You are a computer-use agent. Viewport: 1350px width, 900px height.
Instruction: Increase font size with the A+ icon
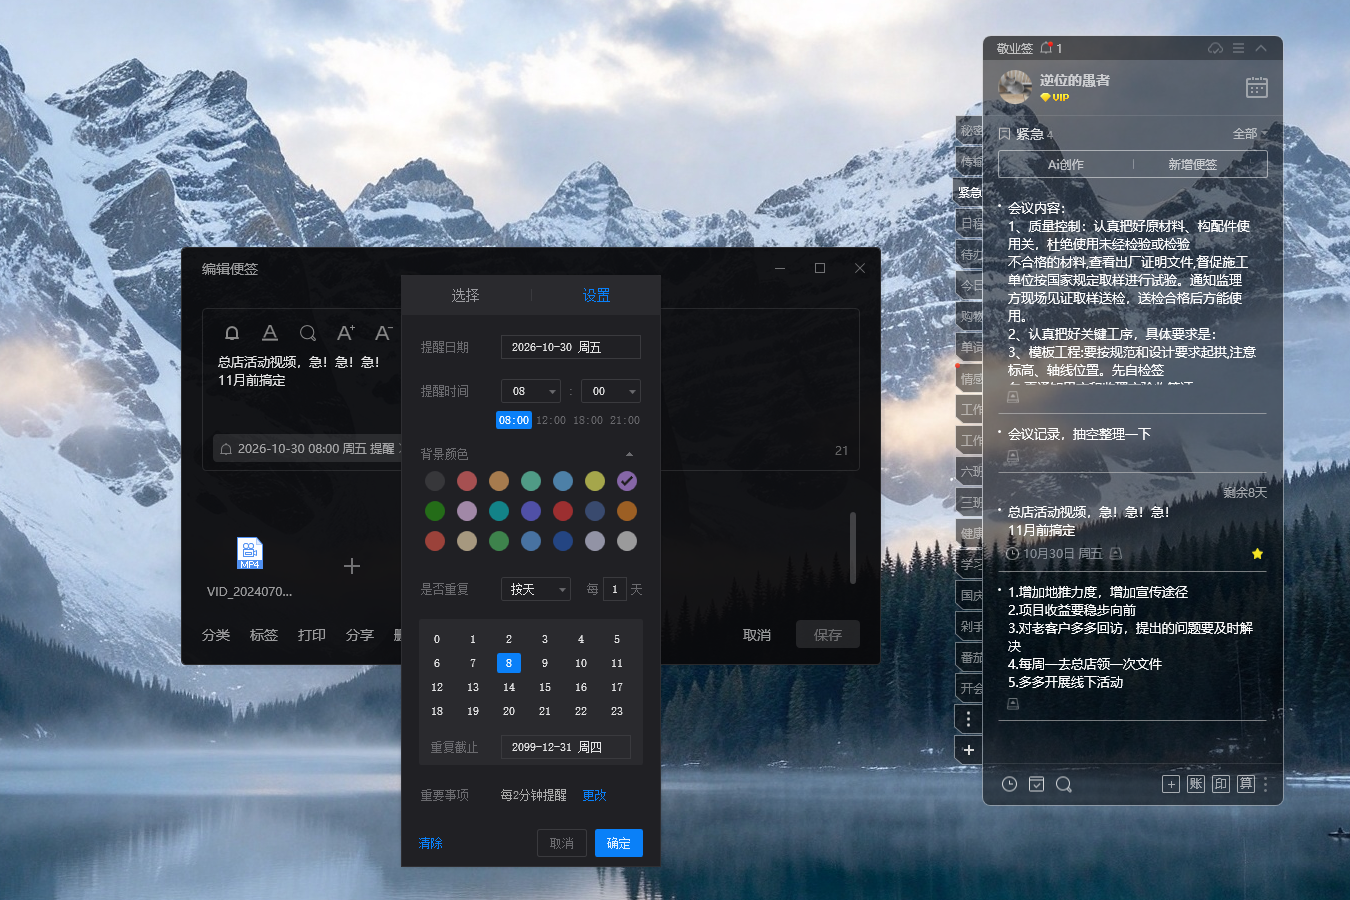pyautogui.click(x=346, y=333)
